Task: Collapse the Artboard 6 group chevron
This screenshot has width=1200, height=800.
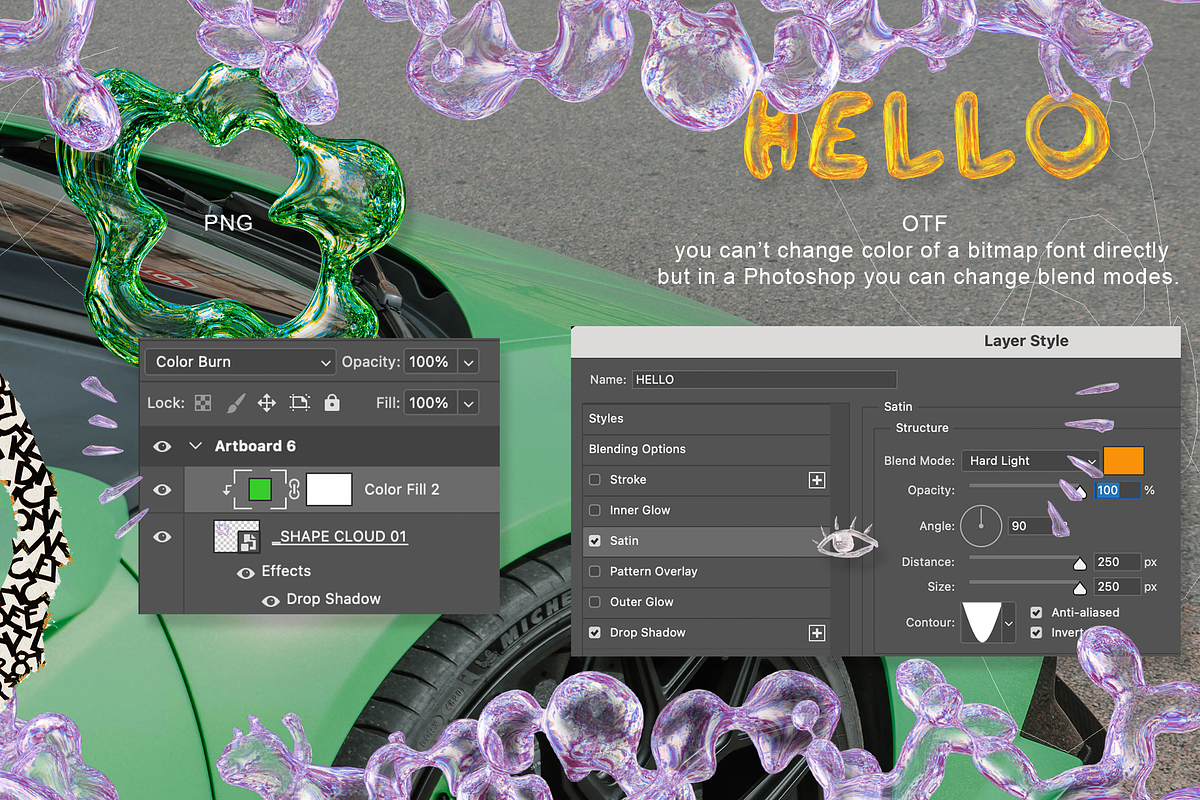Action: pyautogui.click(x=196, y=446)
